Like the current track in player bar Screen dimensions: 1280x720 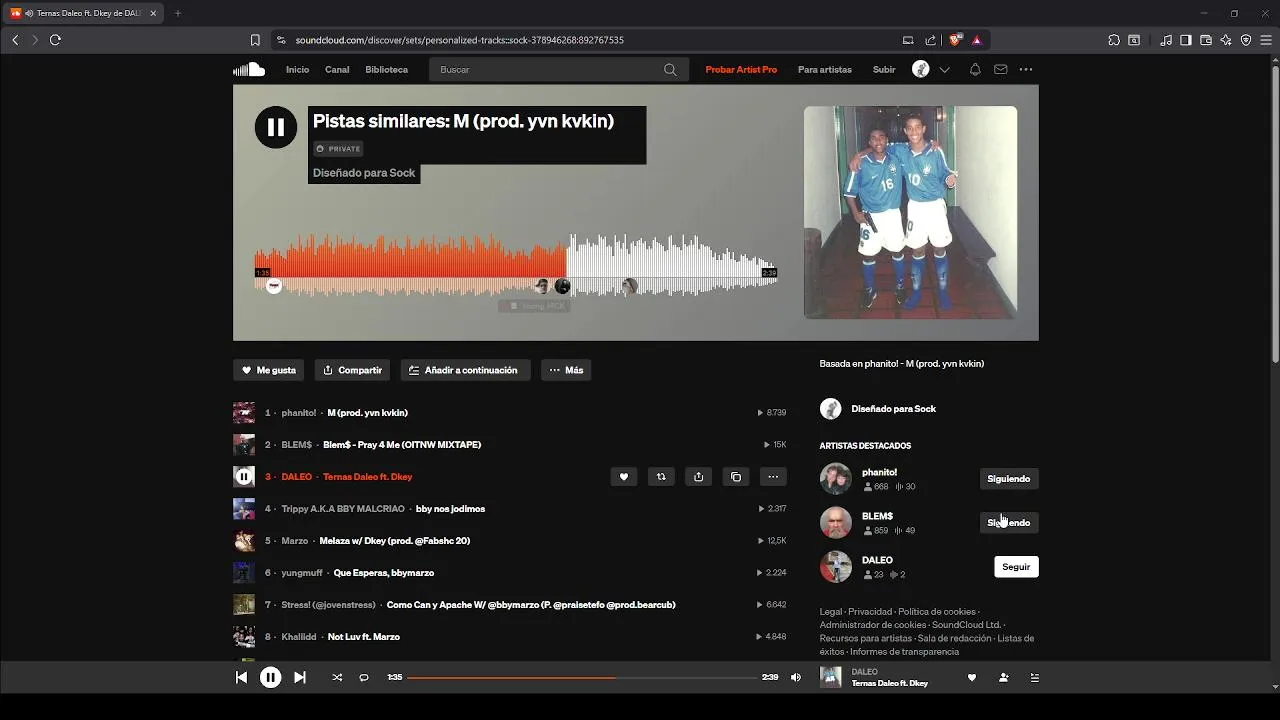[x=972, y=677]
